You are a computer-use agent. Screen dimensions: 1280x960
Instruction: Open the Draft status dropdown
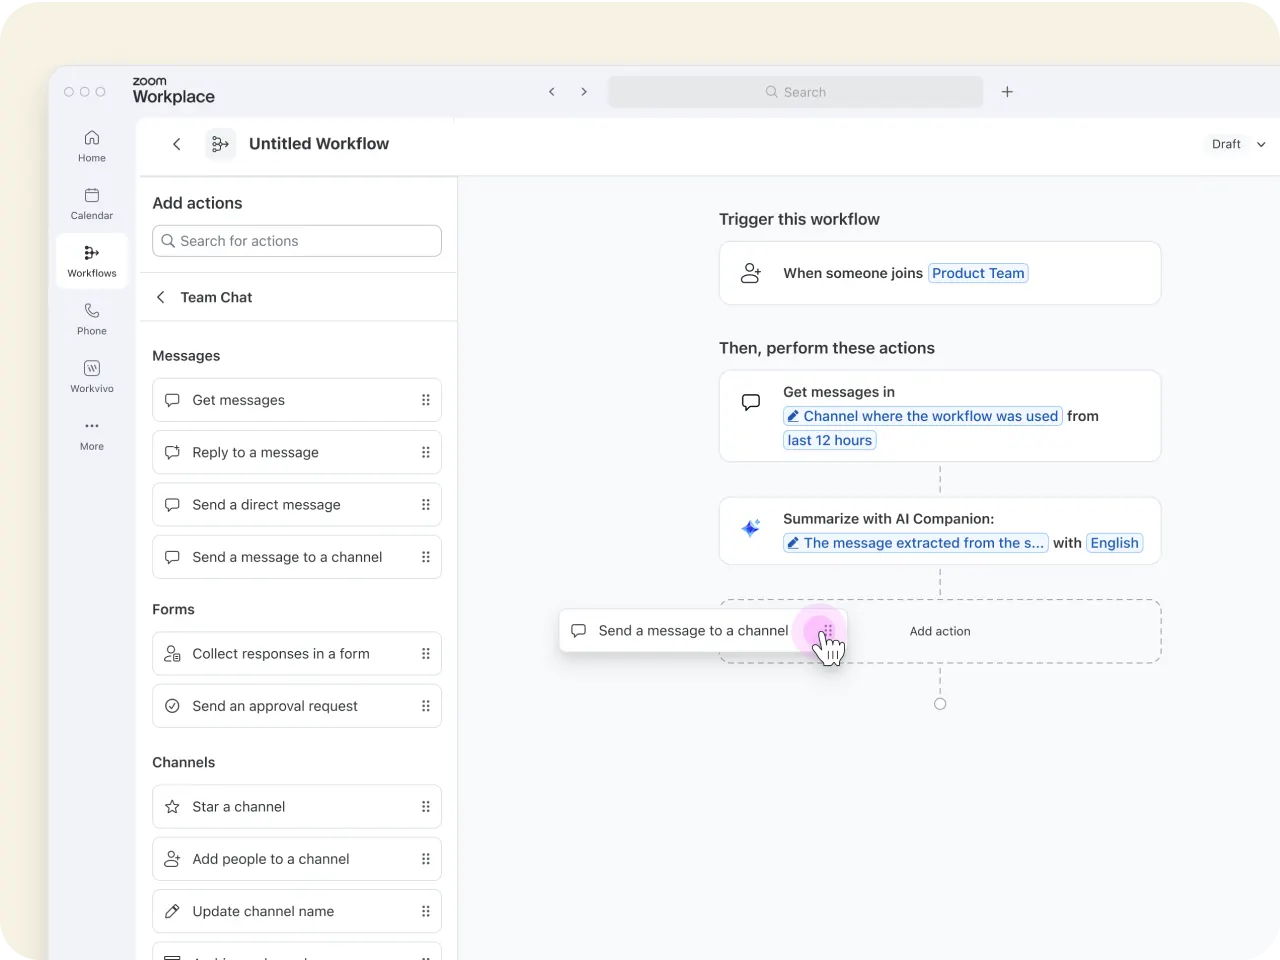pos(1236,144)
